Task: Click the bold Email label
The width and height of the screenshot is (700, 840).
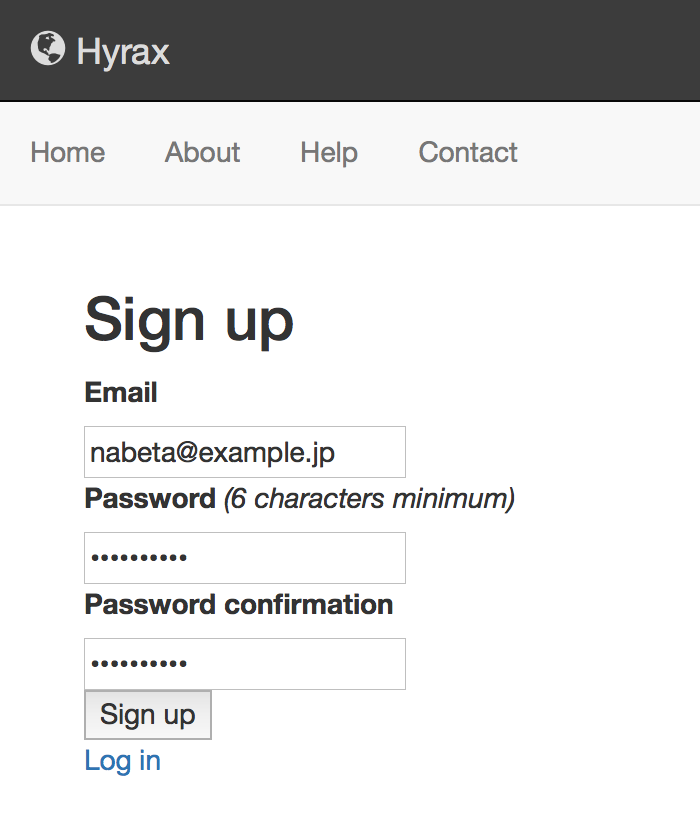Action: coord(121,392)
